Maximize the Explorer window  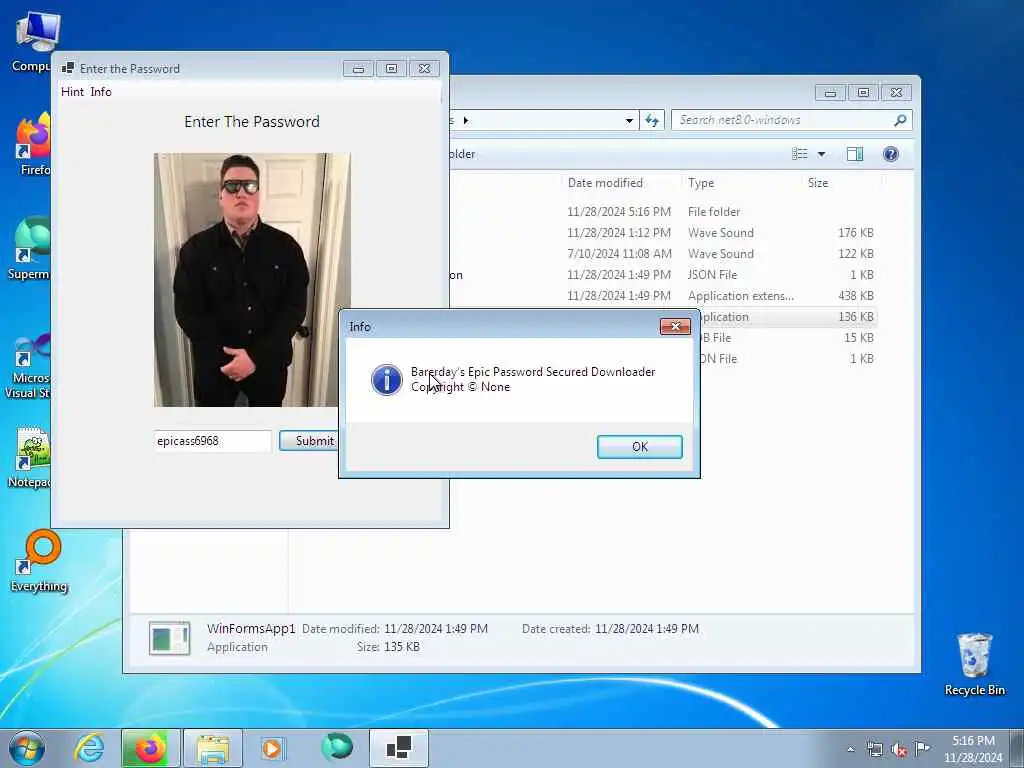(863, 93)
